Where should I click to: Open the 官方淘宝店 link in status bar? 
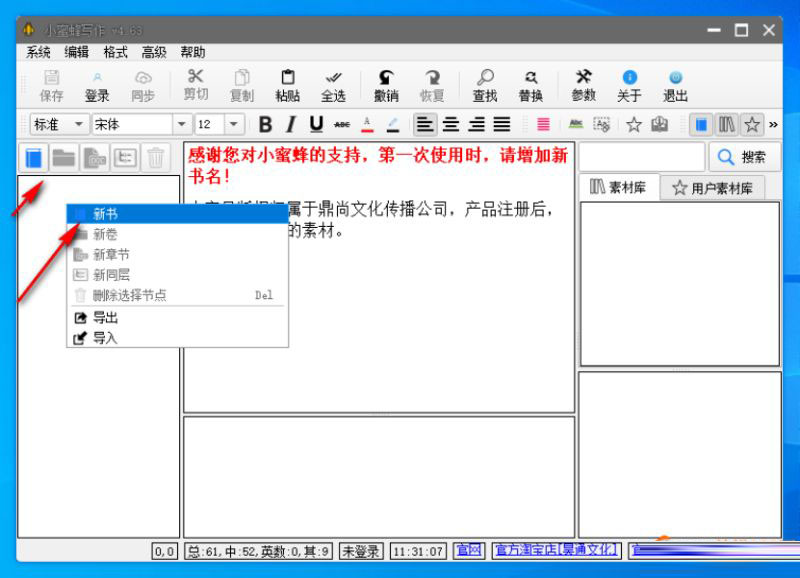click(557, 550)
